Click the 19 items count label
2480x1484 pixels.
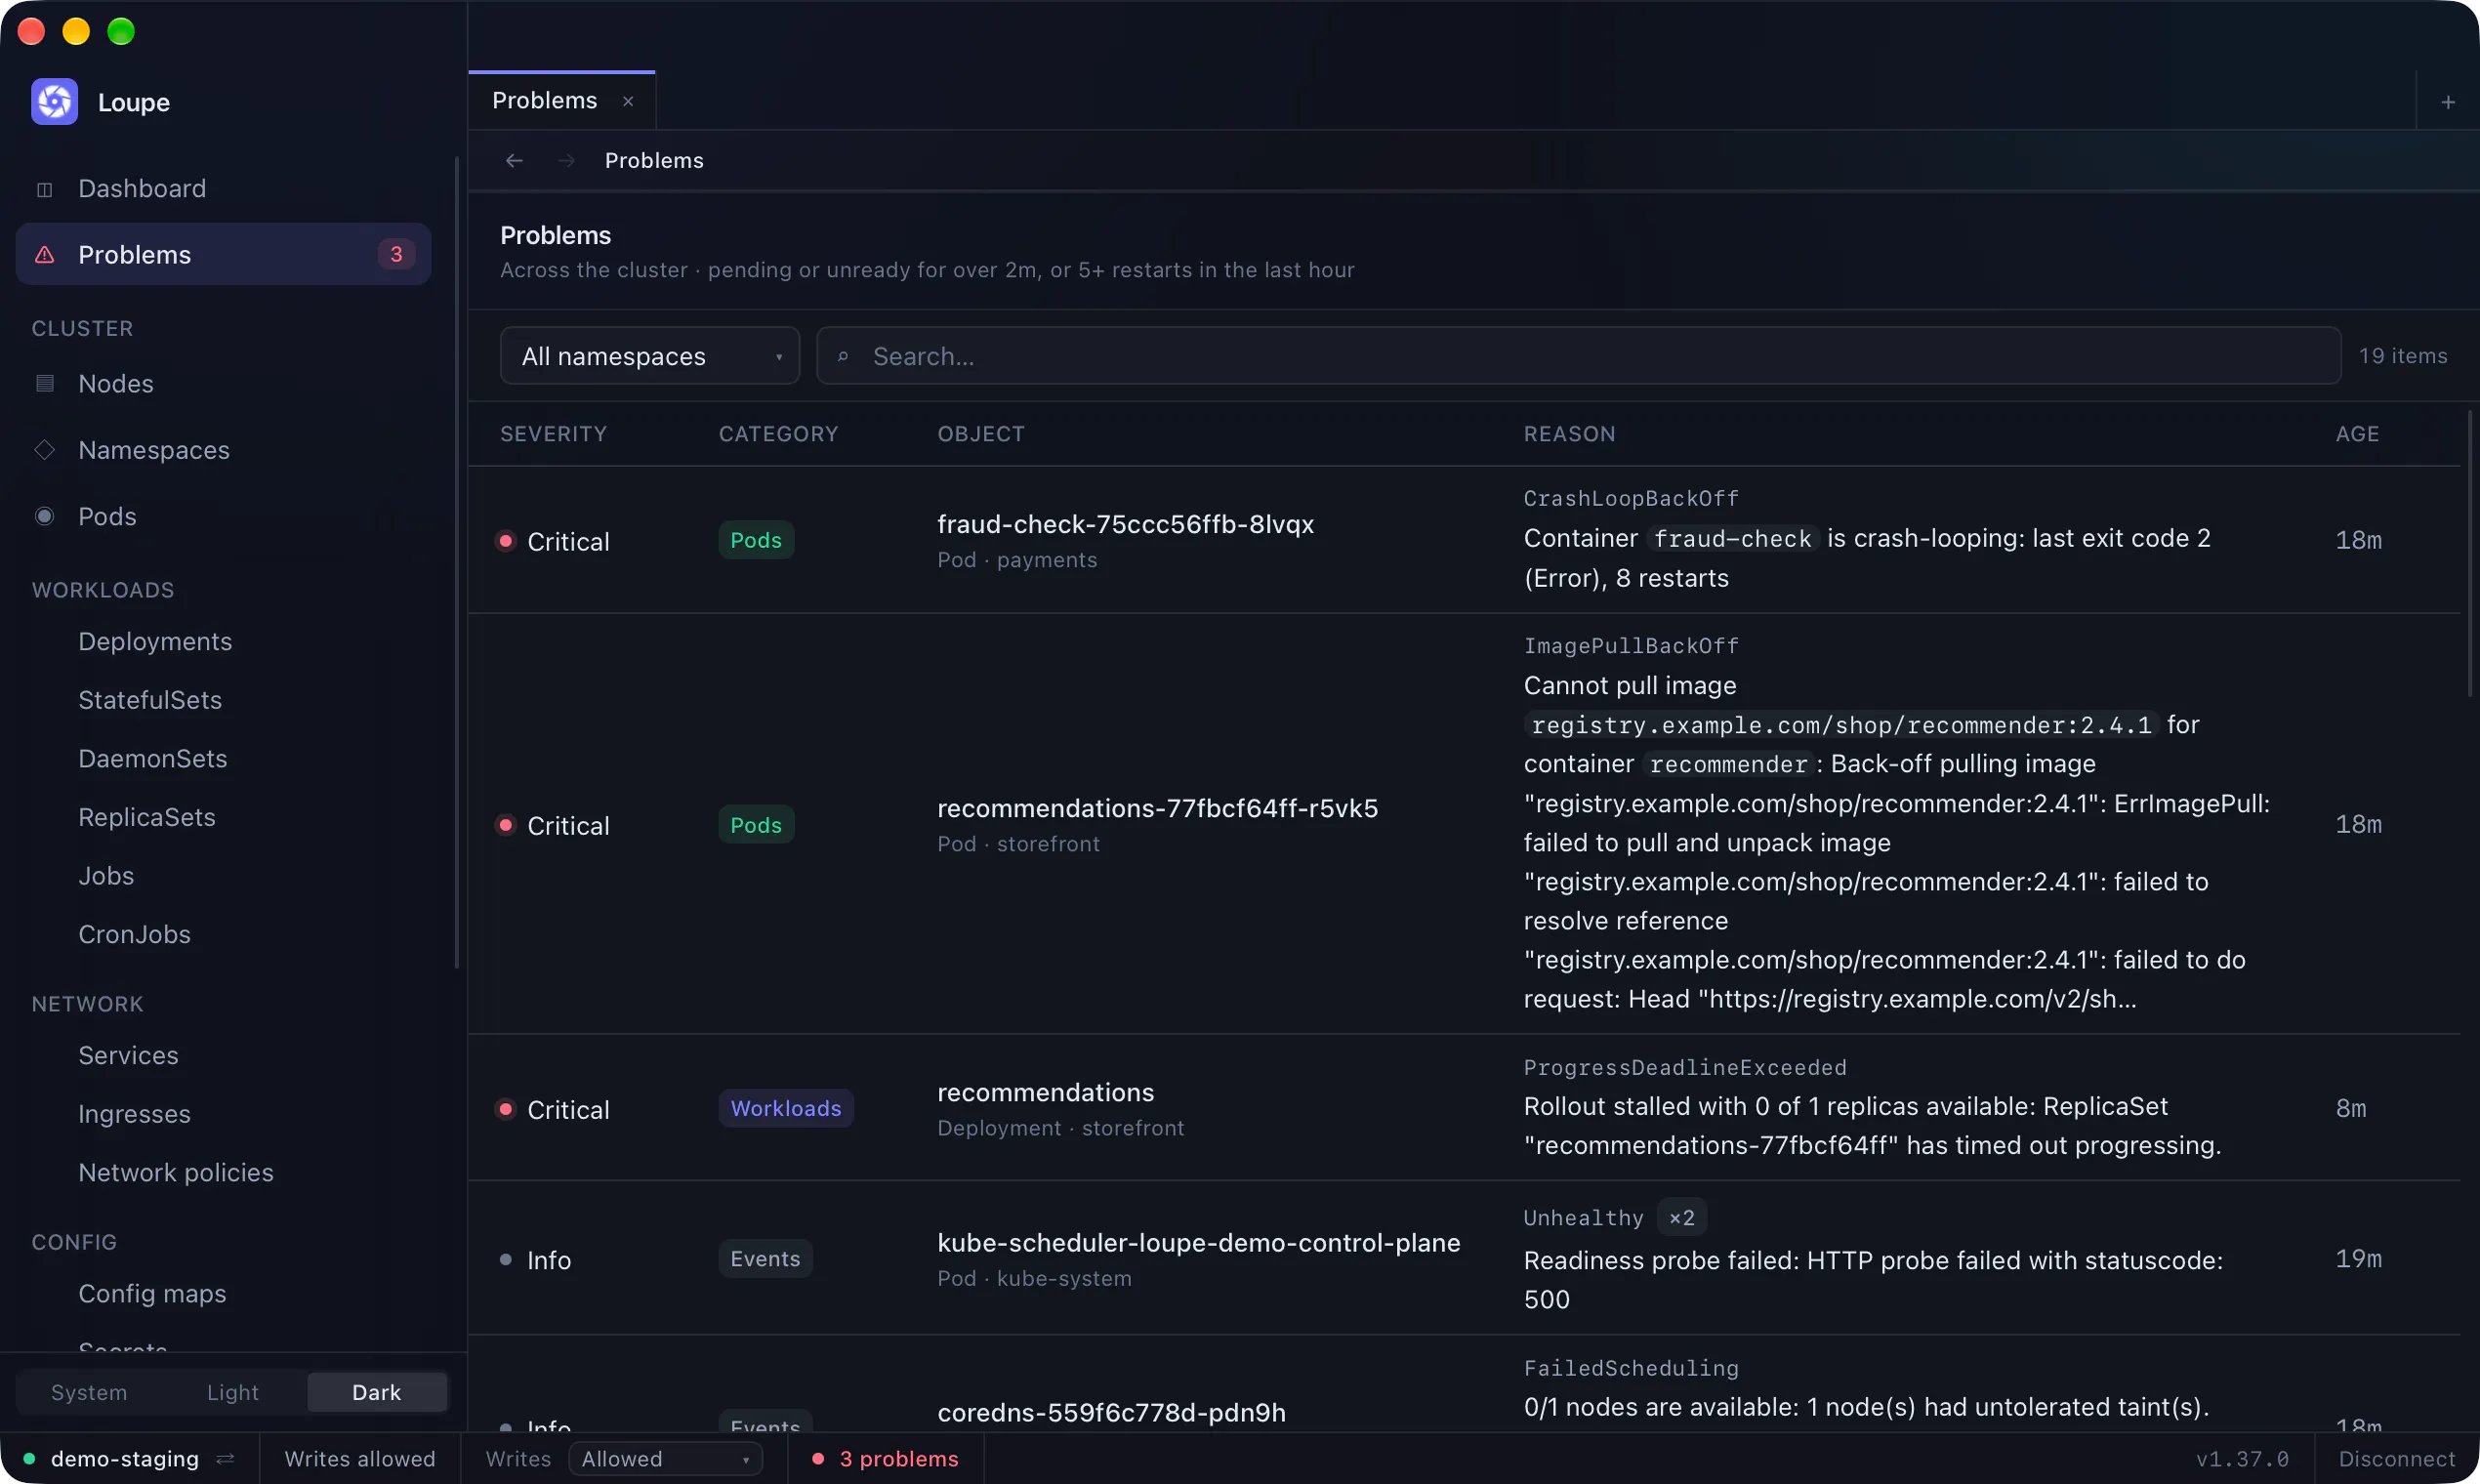click(2402, 356)
